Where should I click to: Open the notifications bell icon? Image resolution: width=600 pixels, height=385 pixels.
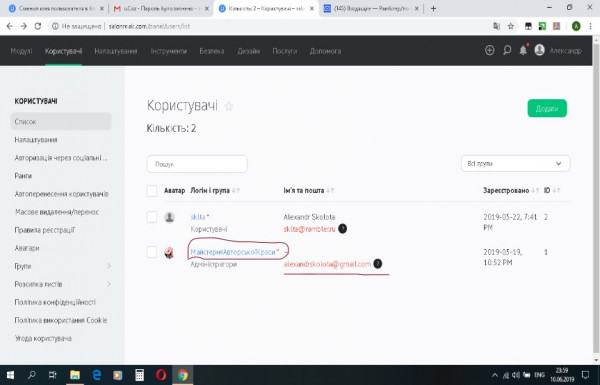click(523, 50)
